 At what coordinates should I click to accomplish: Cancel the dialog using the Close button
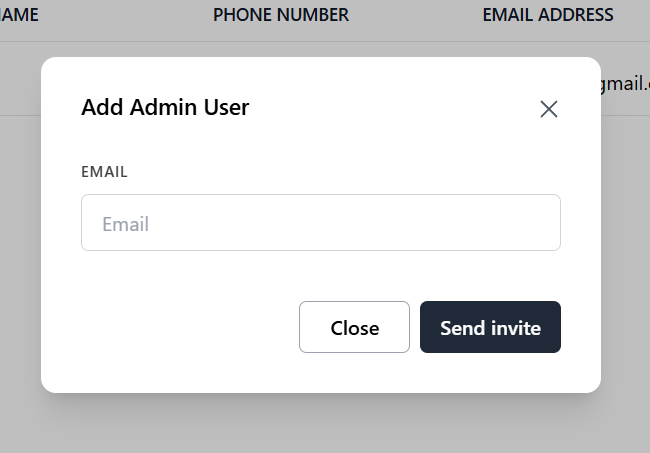(x=354, y=327)
